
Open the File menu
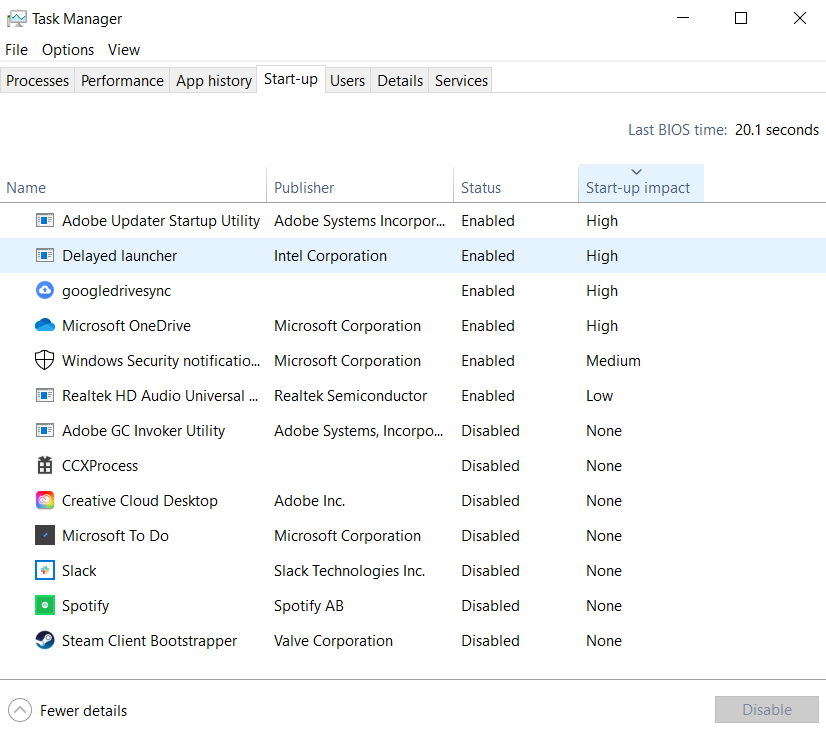pyautogui.click(x=17, y=50)
